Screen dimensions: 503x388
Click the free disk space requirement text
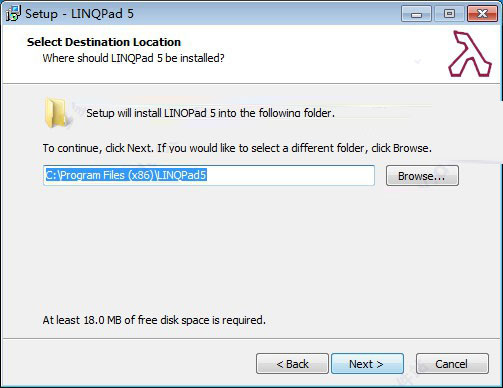154,320
